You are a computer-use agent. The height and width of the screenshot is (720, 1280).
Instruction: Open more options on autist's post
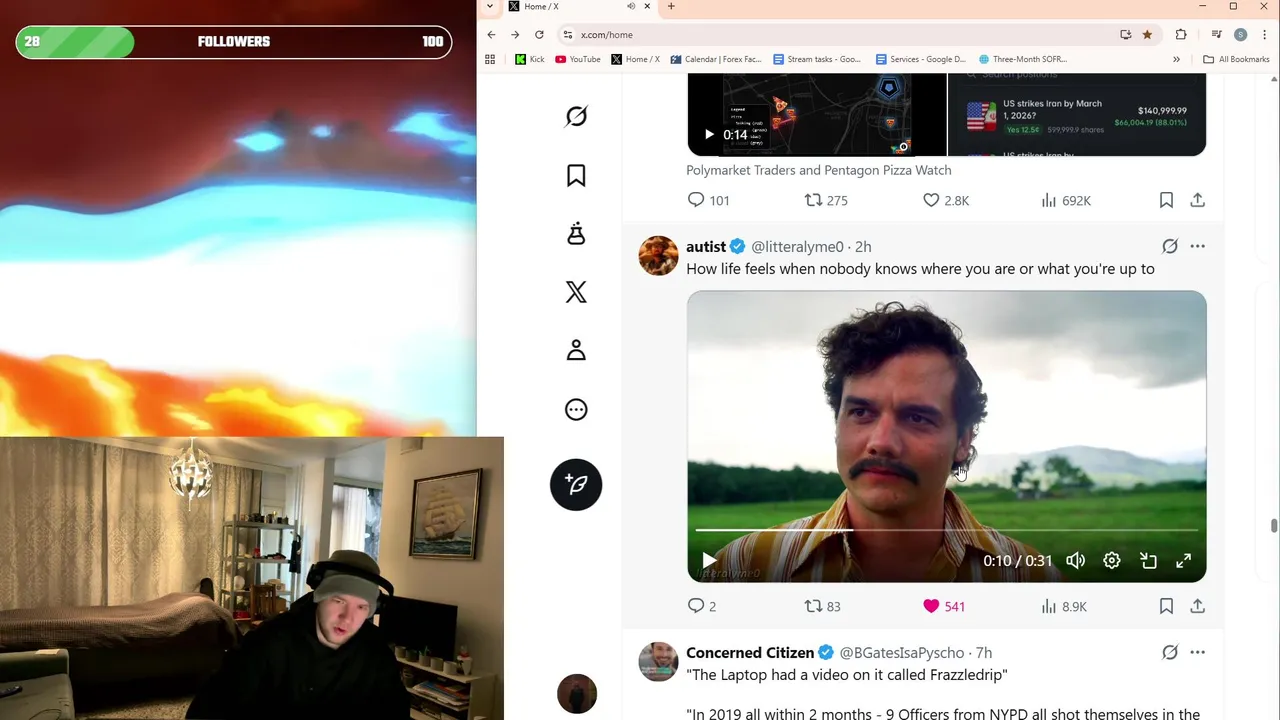[x=1197, y=246]
